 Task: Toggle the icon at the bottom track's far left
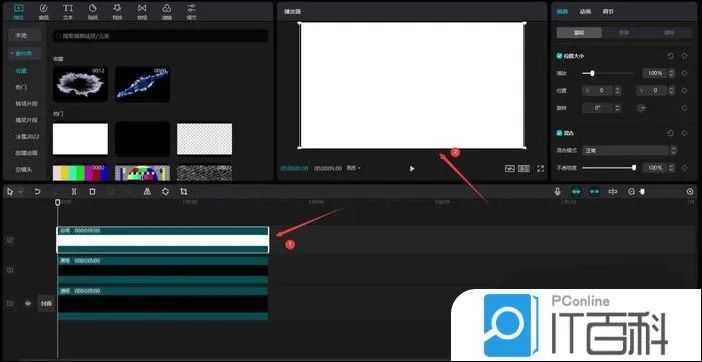pos(10,303)
